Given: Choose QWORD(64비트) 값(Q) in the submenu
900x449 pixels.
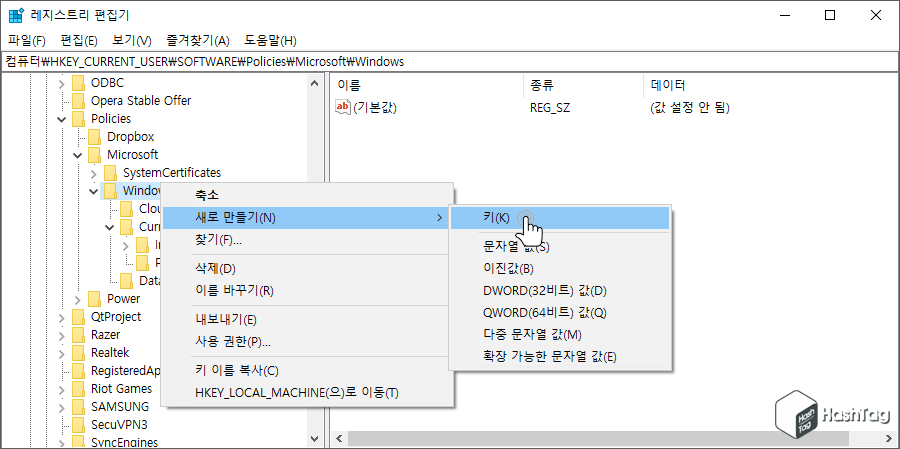Looking at the screenshot, I should [560, 312].
